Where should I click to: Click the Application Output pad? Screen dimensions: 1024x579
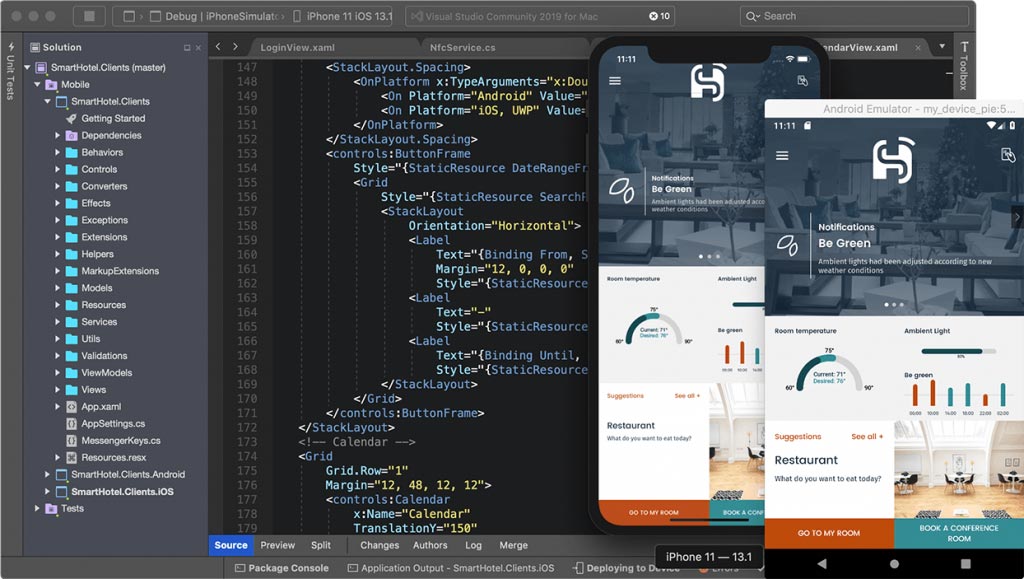451,568
